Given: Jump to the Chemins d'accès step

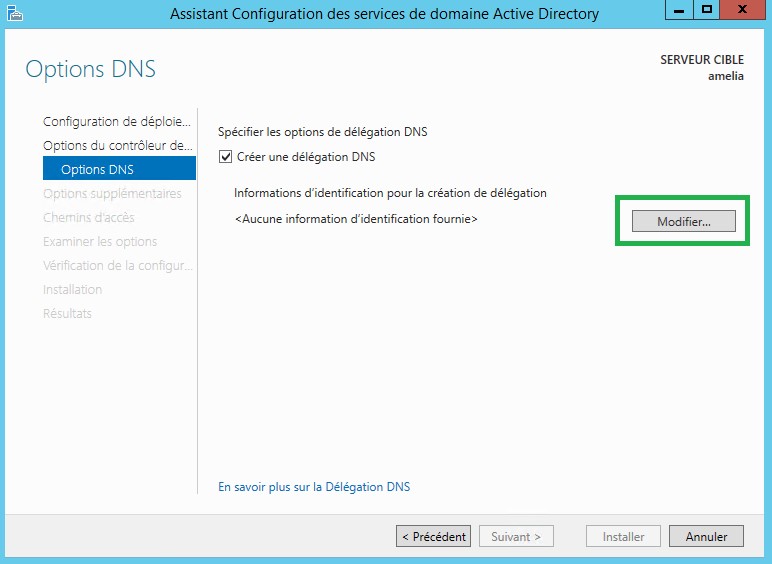Looking at the screenshot, I should click(88, 218).
